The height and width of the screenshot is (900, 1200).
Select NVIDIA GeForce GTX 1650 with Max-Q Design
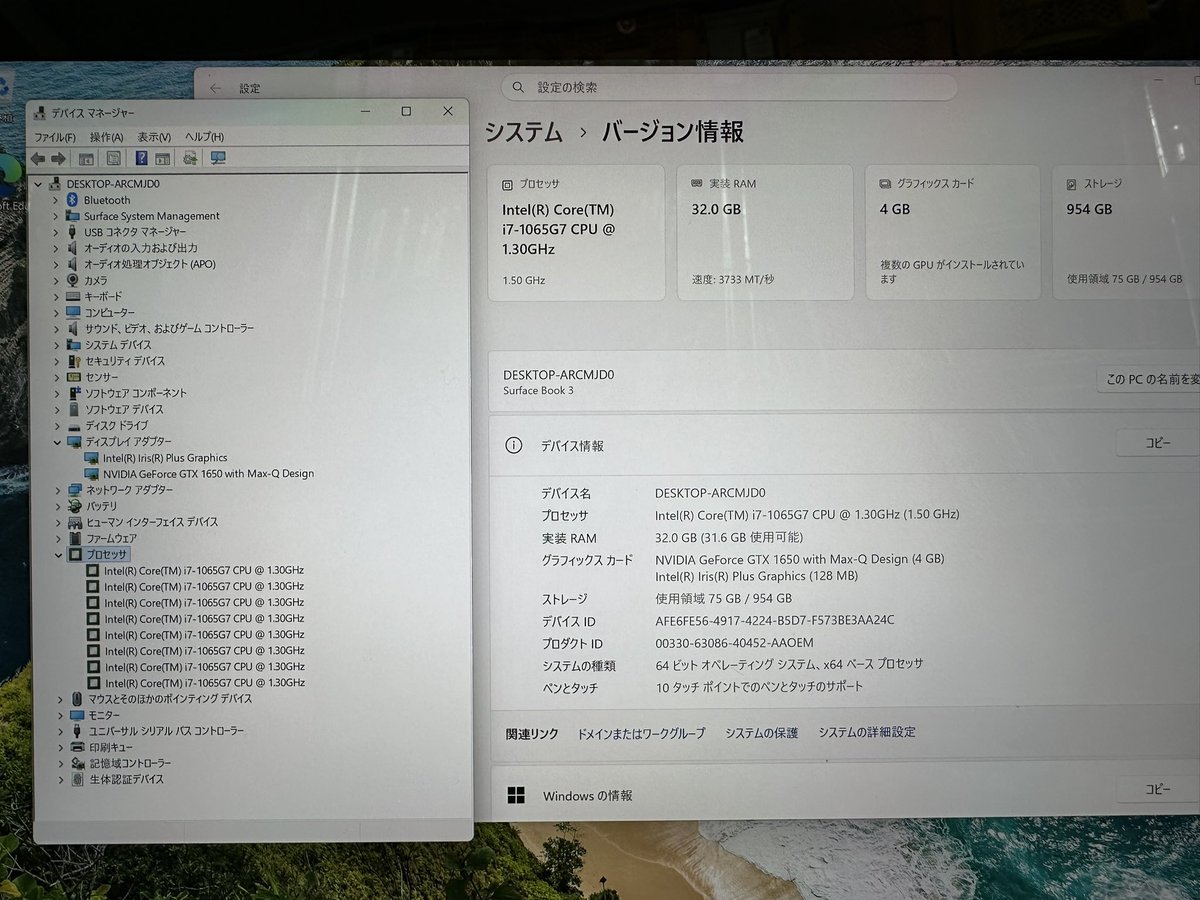pyautogui.click(x=208, y=474)
